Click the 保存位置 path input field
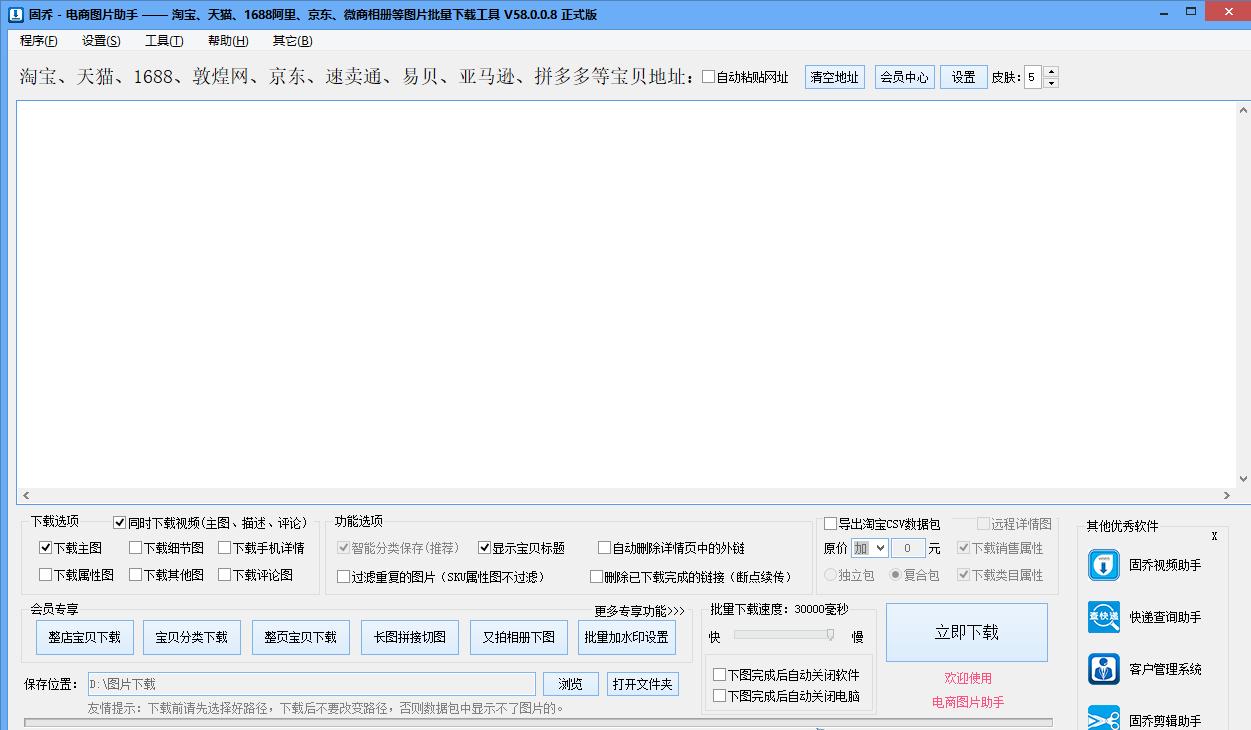Viewport: 1251px width, 730px height. point(310,684)
